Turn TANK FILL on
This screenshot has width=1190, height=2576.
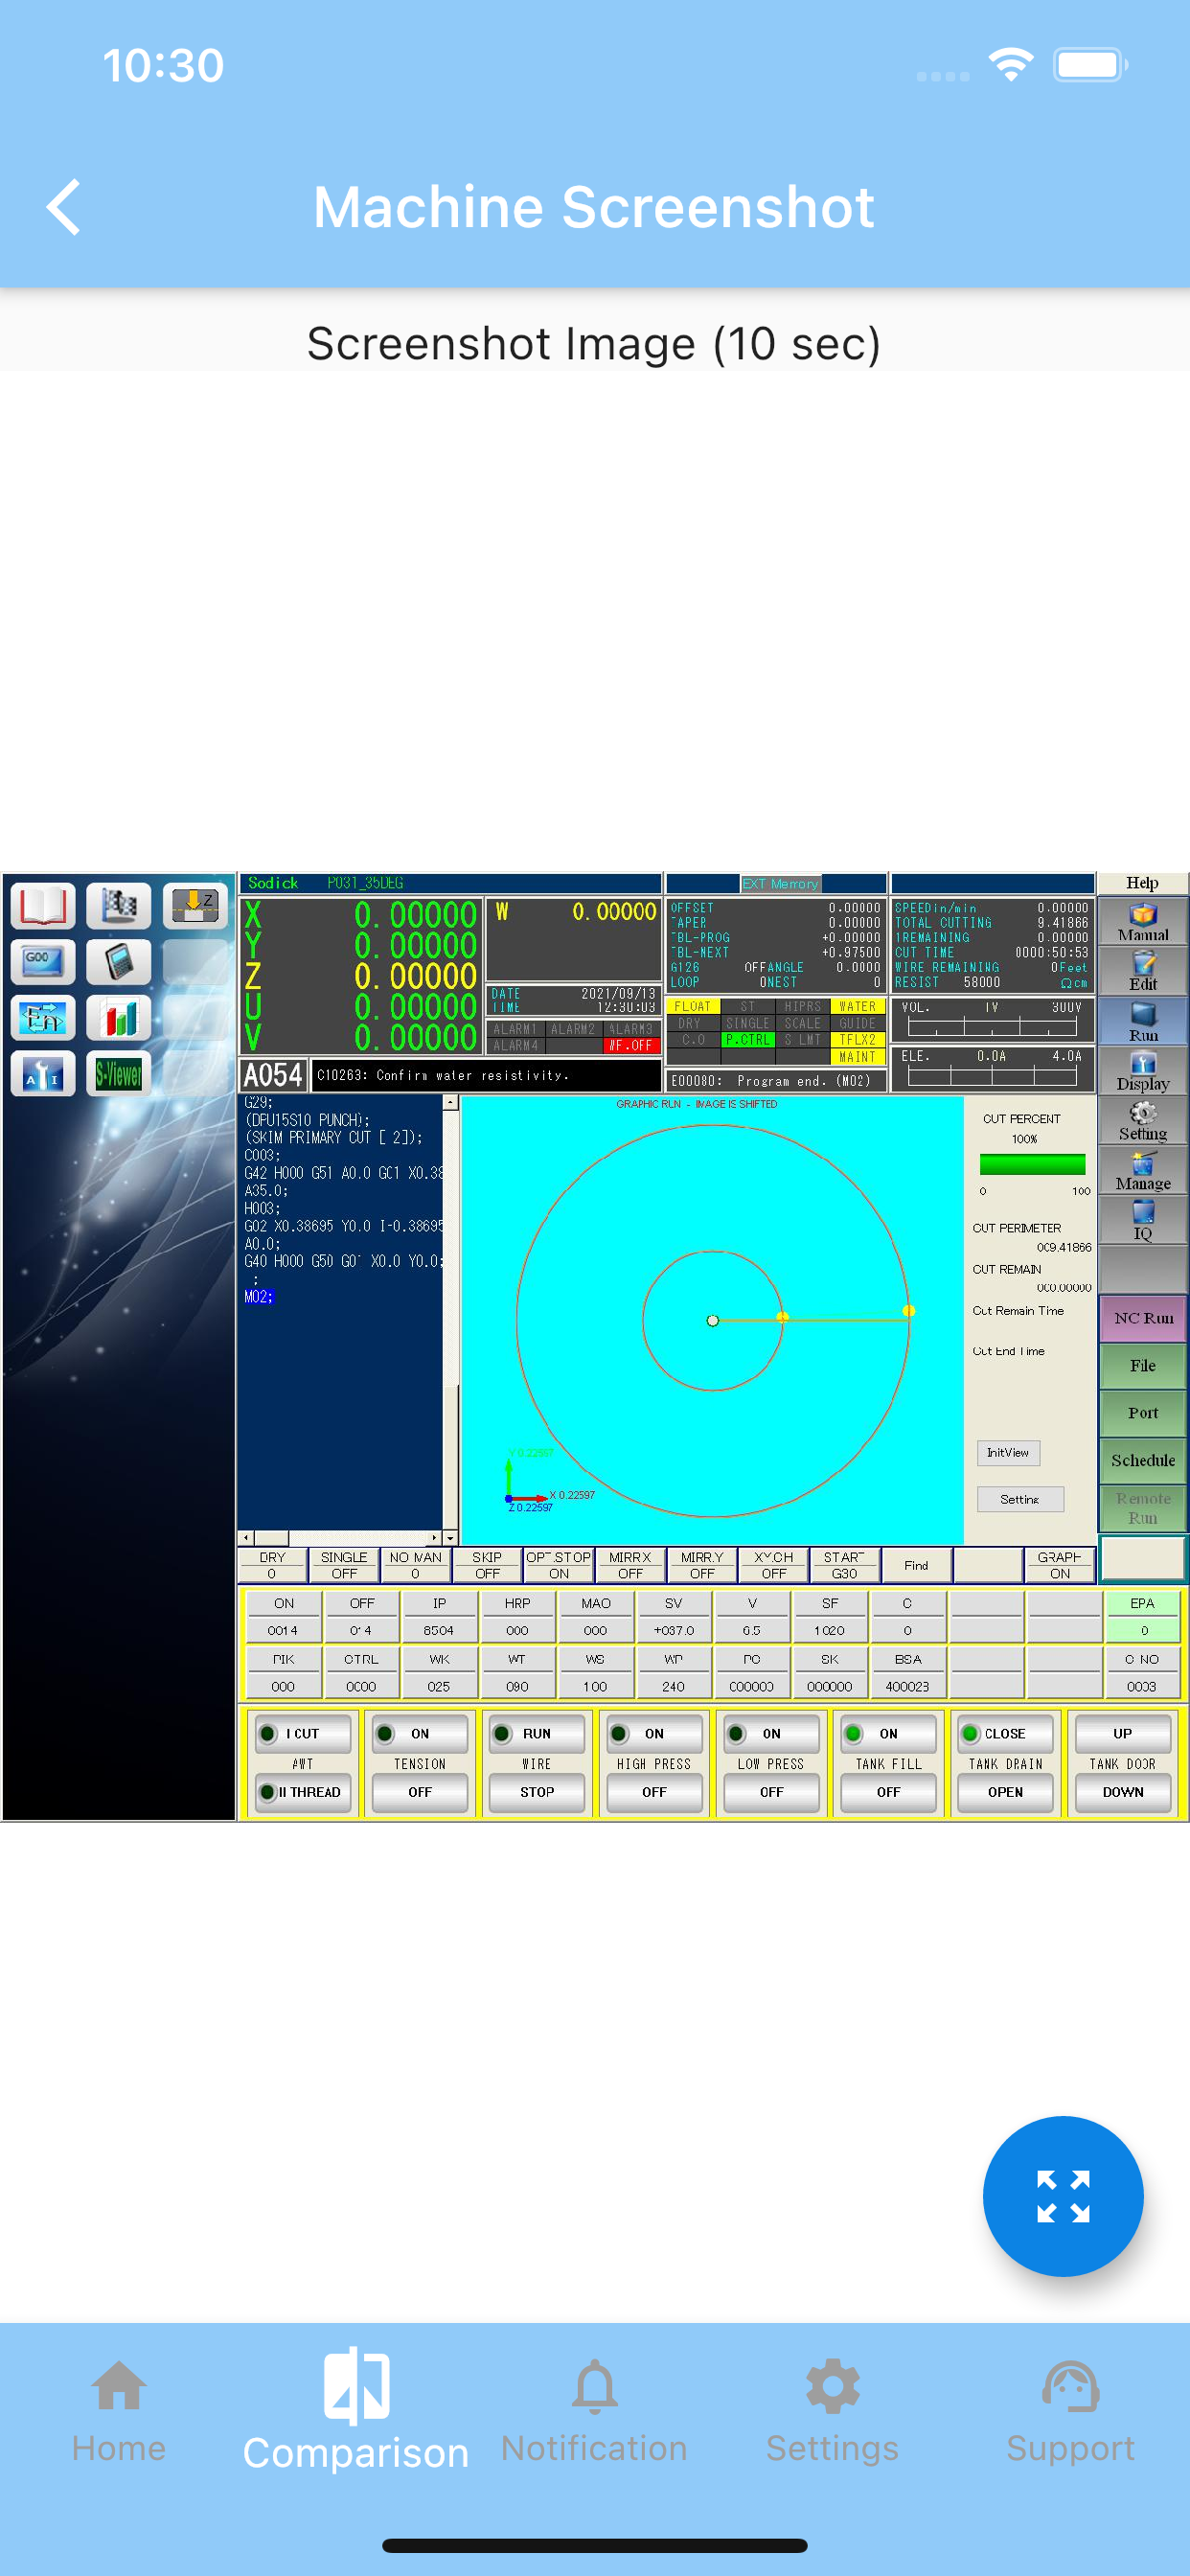point(888,1733)
